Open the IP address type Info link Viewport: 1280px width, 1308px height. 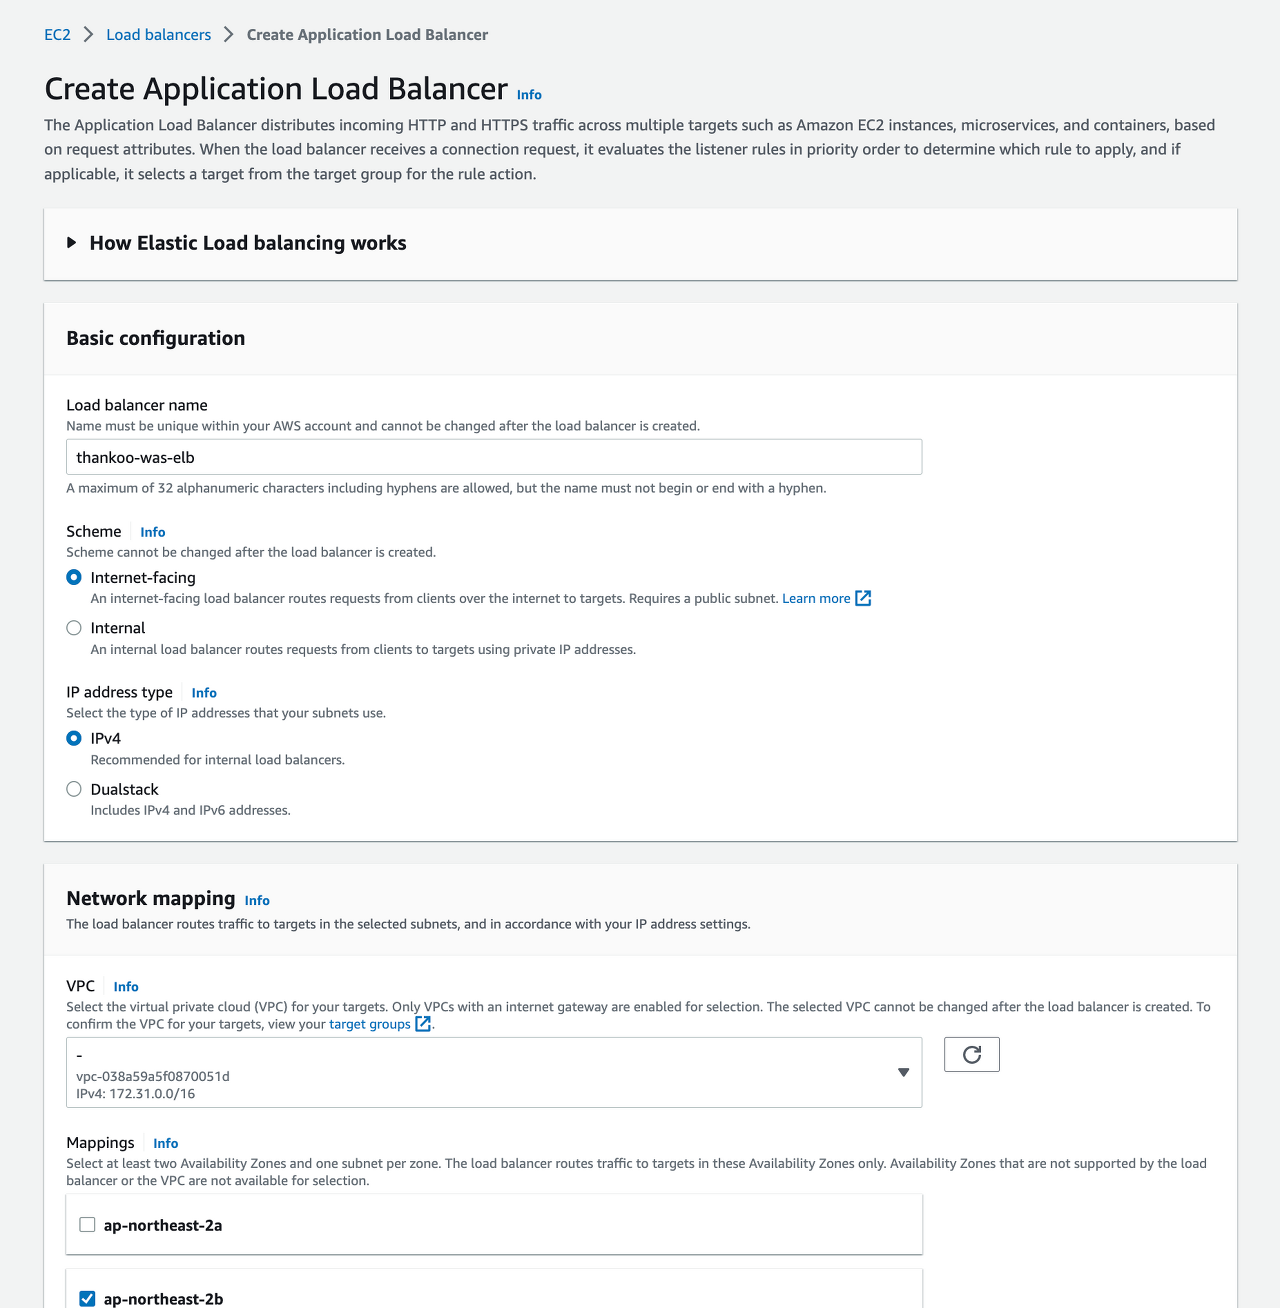click(204, 693)
